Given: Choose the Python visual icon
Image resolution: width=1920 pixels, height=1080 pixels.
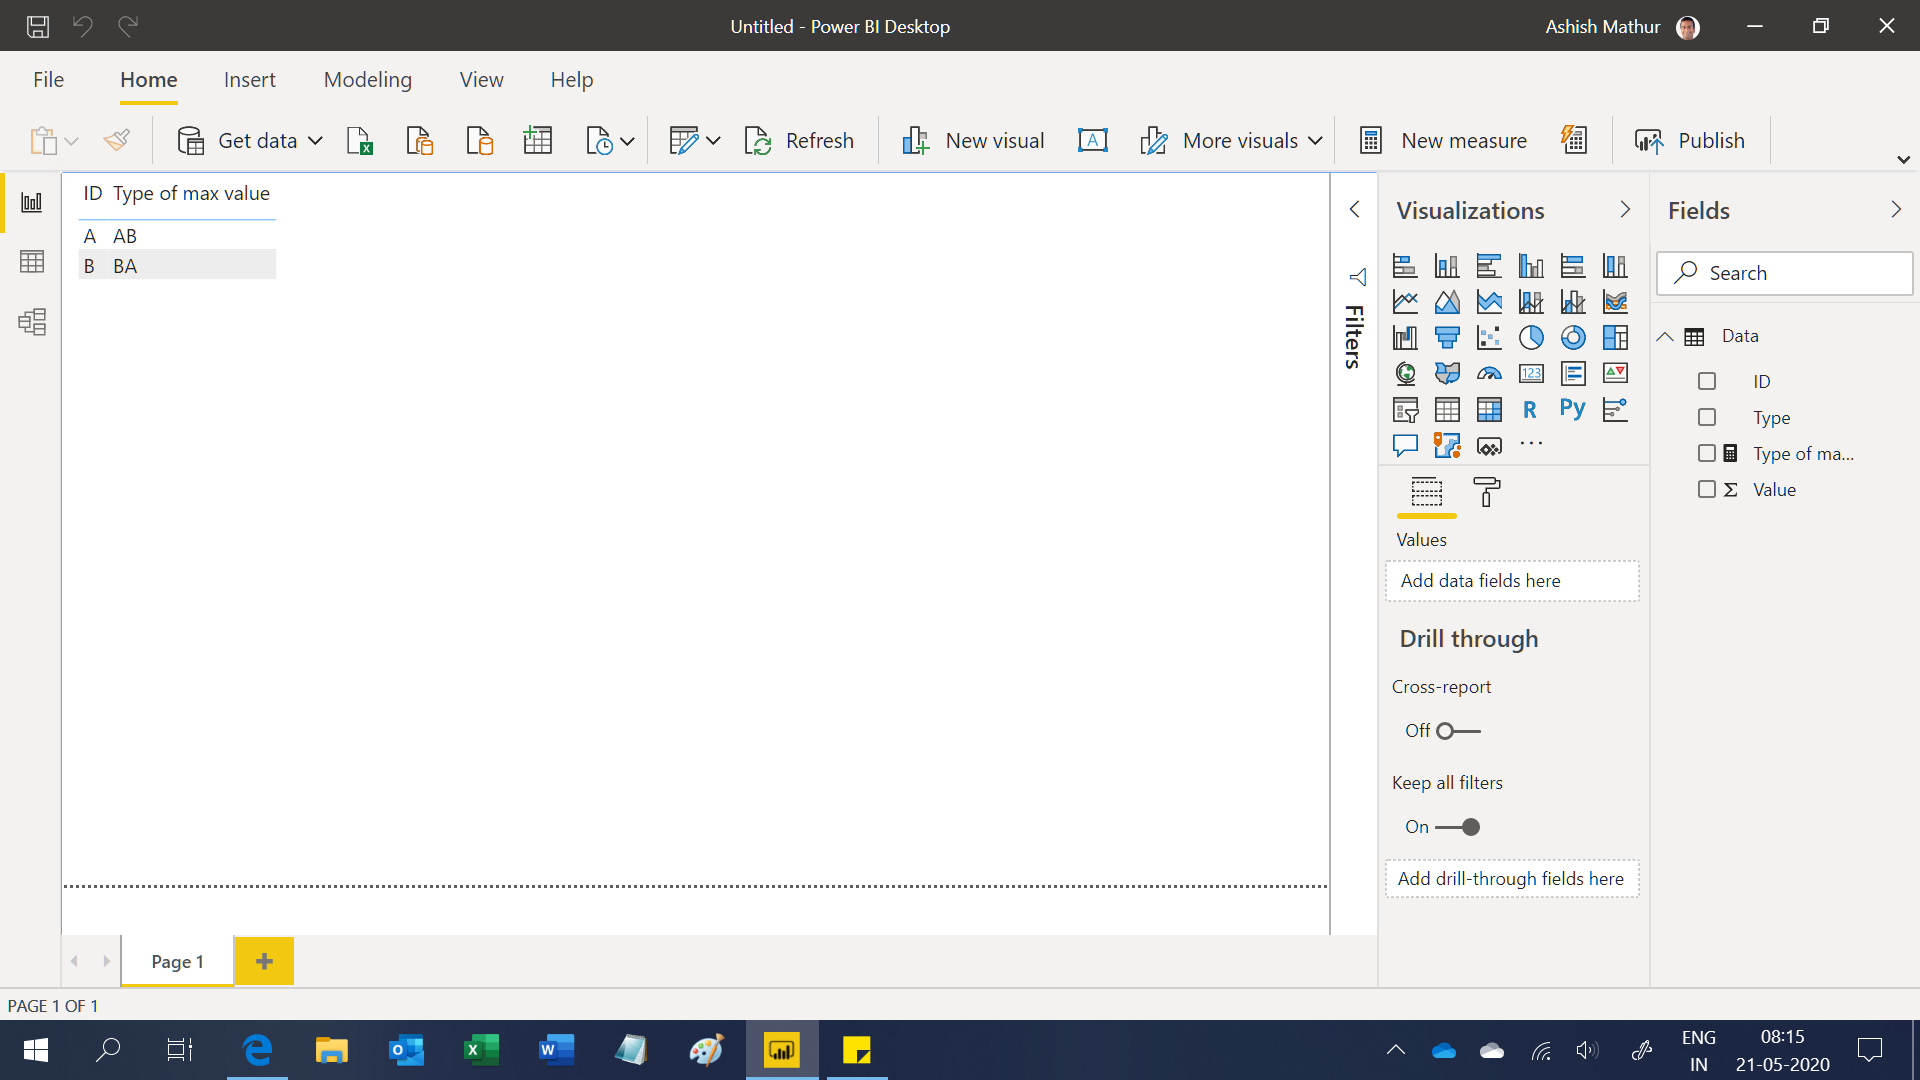Looking at the screenshot, I should coord(1573,409).
